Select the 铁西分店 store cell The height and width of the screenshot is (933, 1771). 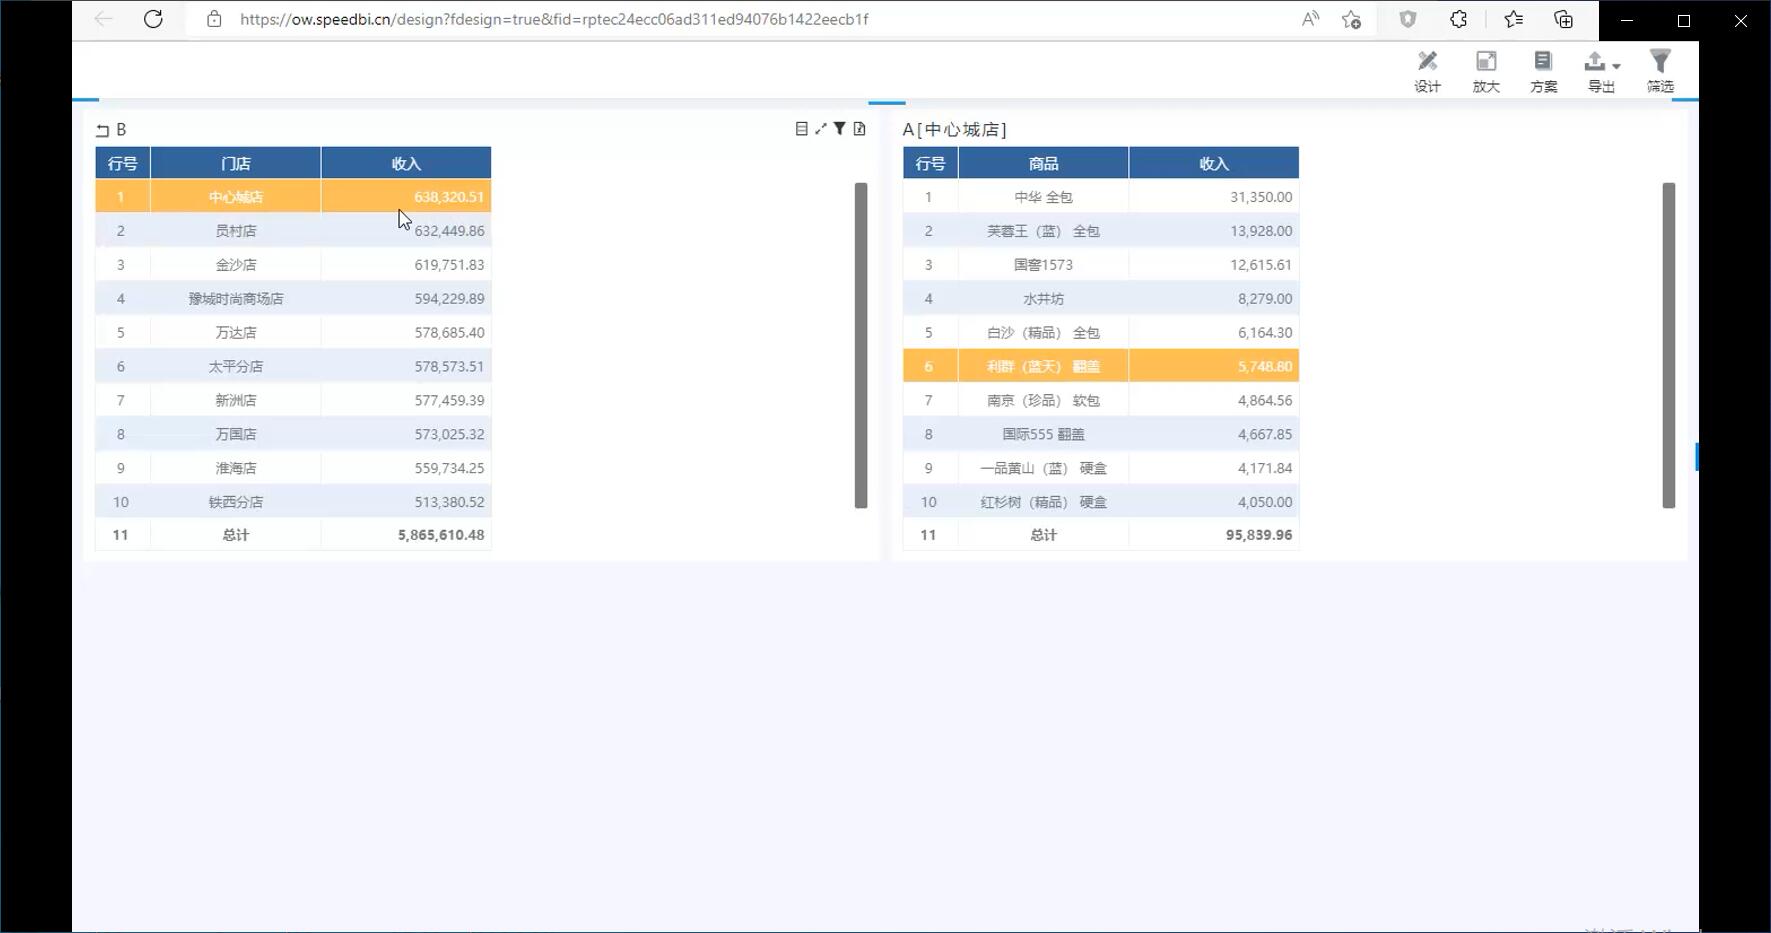(x=236, y=502)
